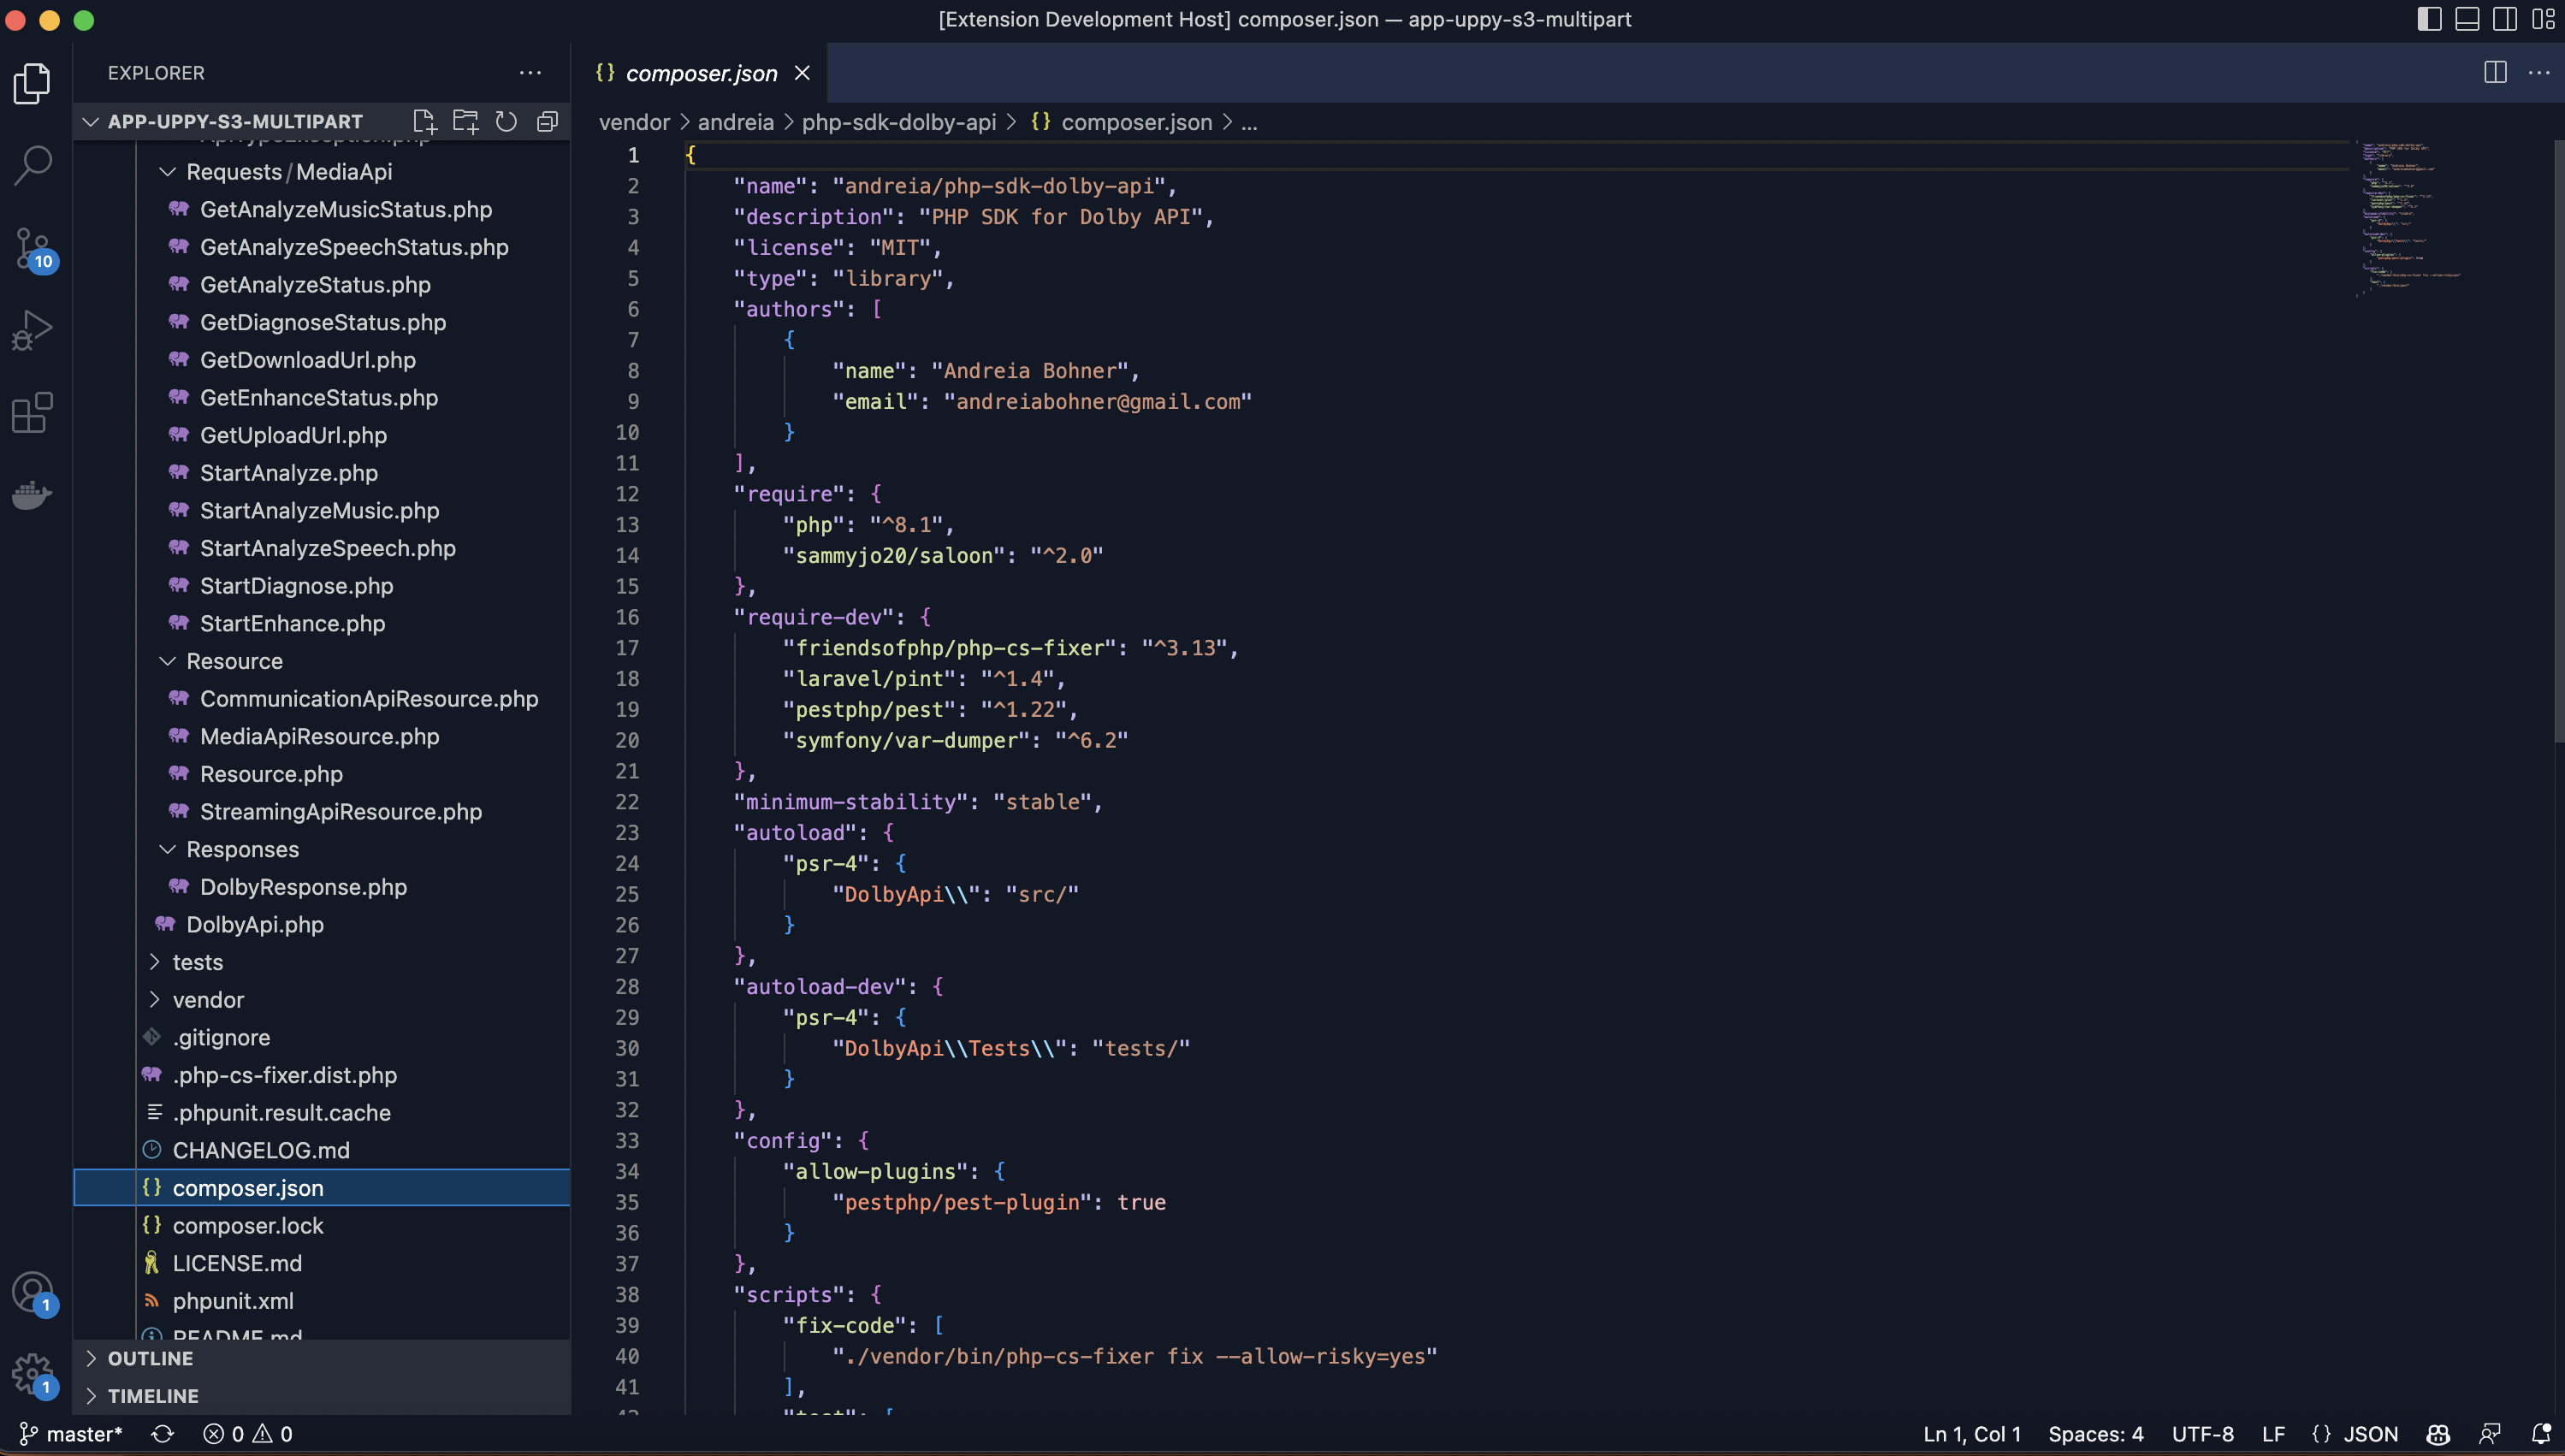2565x1456 pixels.
Task: Split the editor to the right
Action: pos(2495,73)
